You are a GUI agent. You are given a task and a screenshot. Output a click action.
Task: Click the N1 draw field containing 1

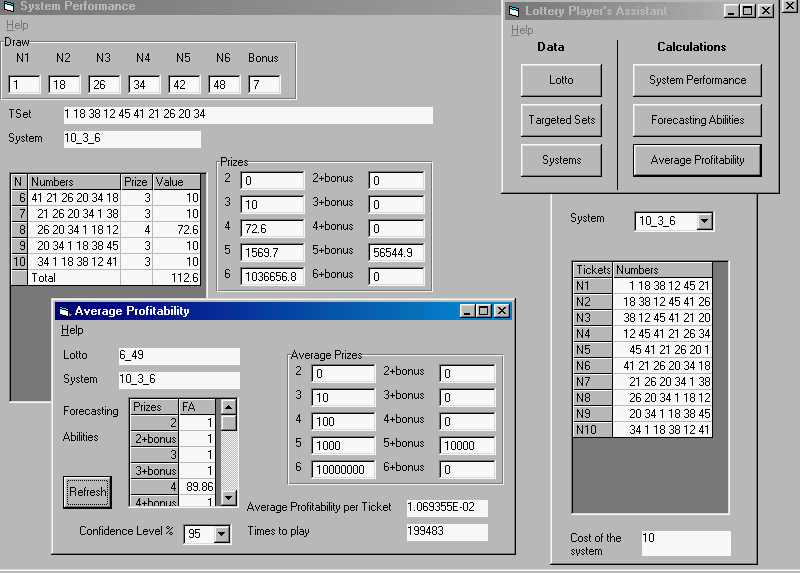coord(24,85)
